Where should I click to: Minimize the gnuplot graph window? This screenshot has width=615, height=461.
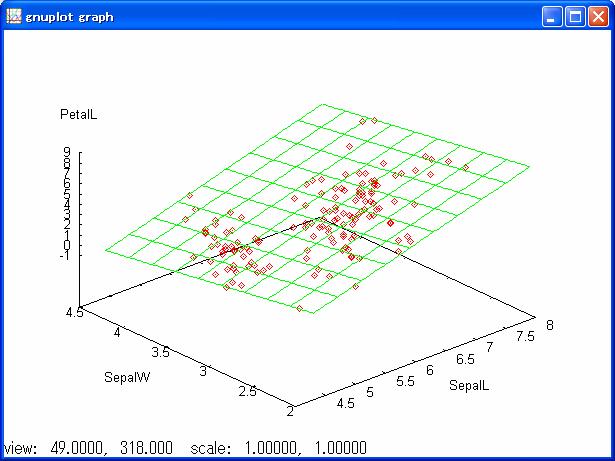click(x=553, y=16)
